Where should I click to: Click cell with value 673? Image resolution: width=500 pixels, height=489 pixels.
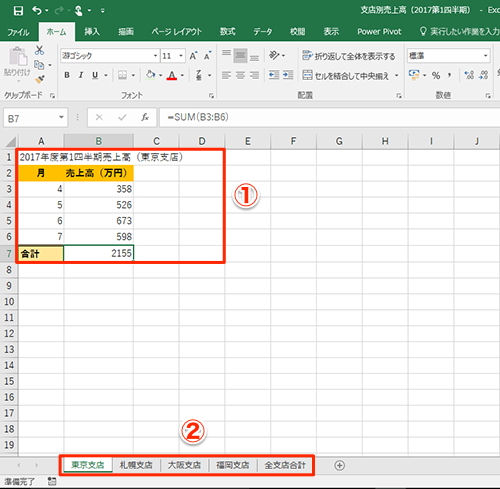(99, 221)
